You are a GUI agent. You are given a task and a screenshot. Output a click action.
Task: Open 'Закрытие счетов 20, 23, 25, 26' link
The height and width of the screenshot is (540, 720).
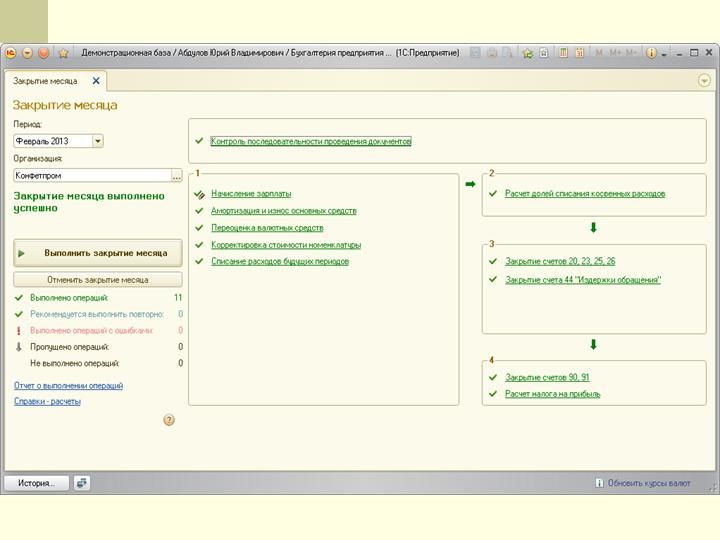(x=560, y=261)
